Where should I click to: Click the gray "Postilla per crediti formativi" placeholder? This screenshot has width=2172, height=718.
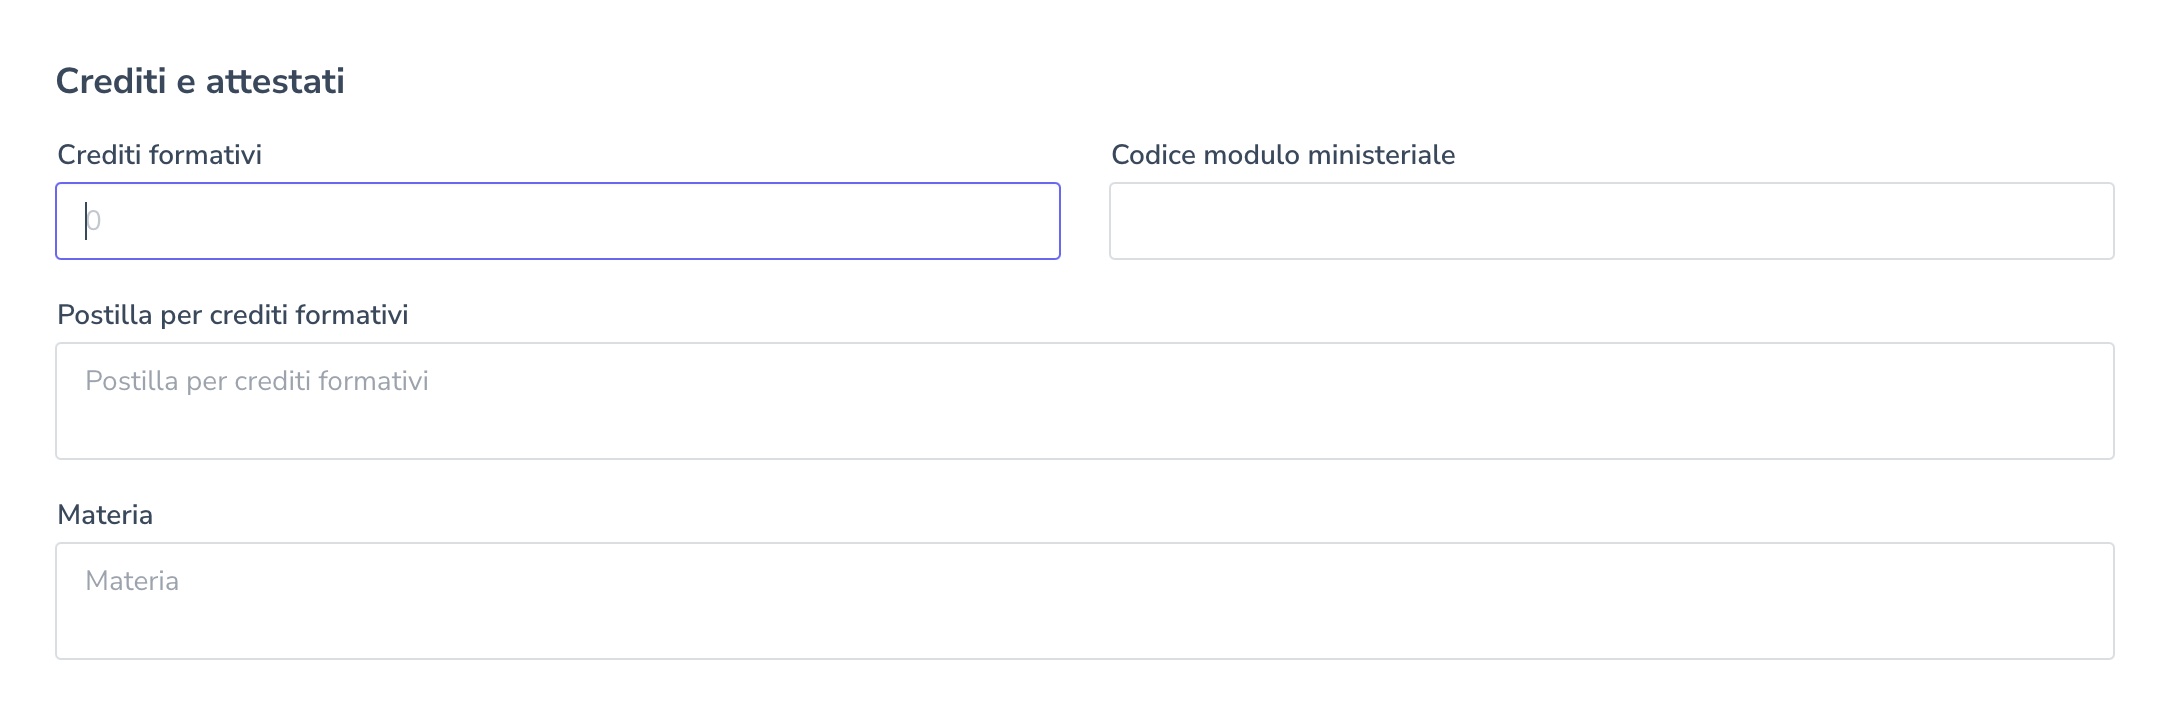coord(257,381)
